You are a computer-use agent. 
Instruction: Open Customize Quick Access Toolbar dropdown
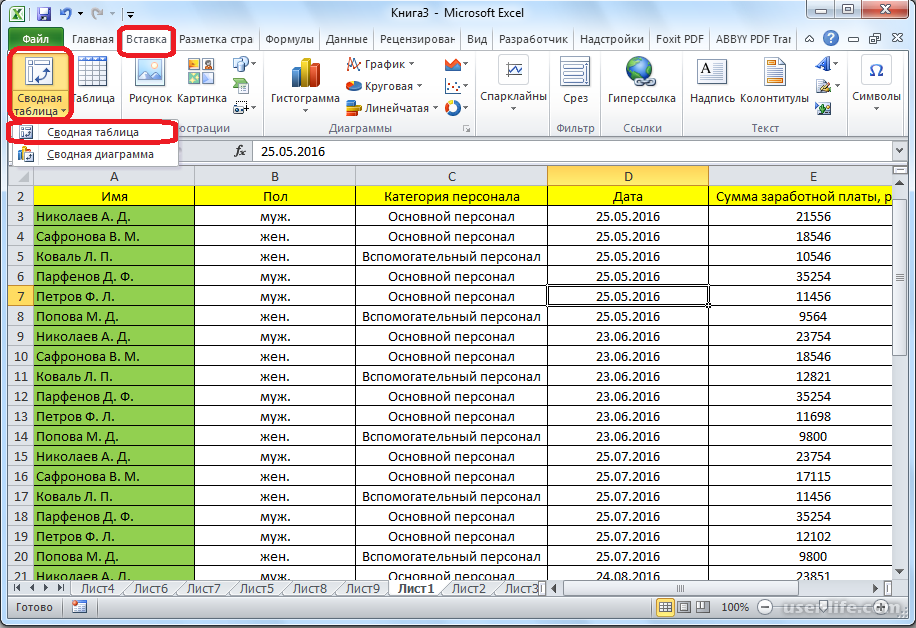(131, 13)
